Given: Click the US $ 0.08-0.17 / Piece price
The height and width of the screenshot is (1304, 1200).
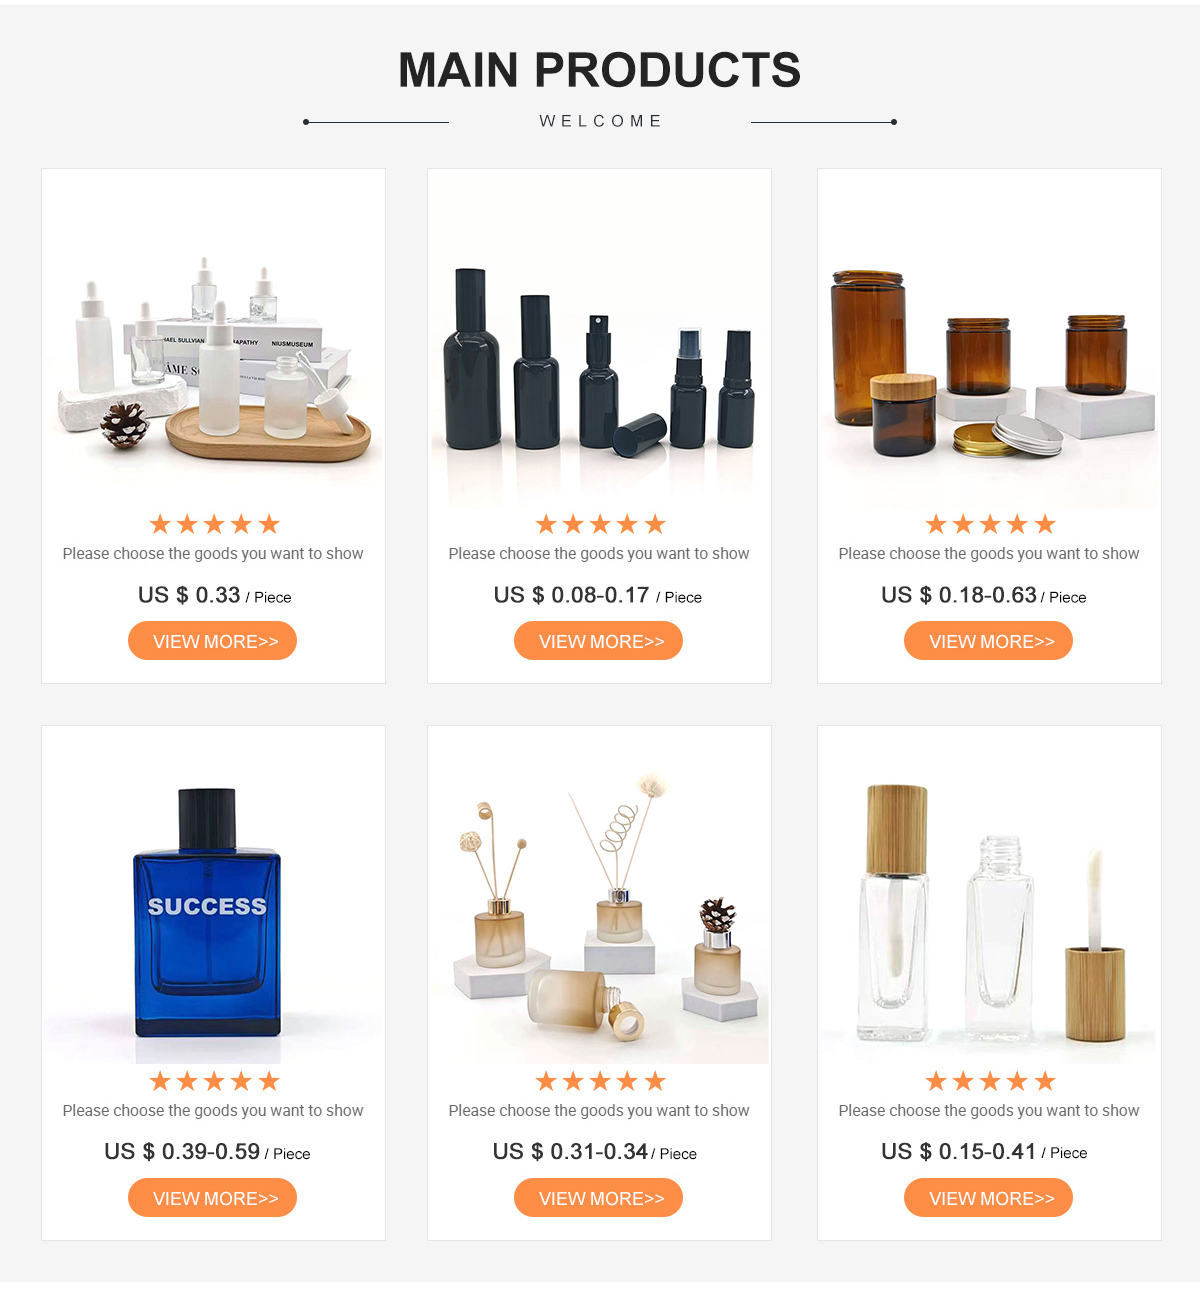Looking at the screenshot, I should (598, 595).
